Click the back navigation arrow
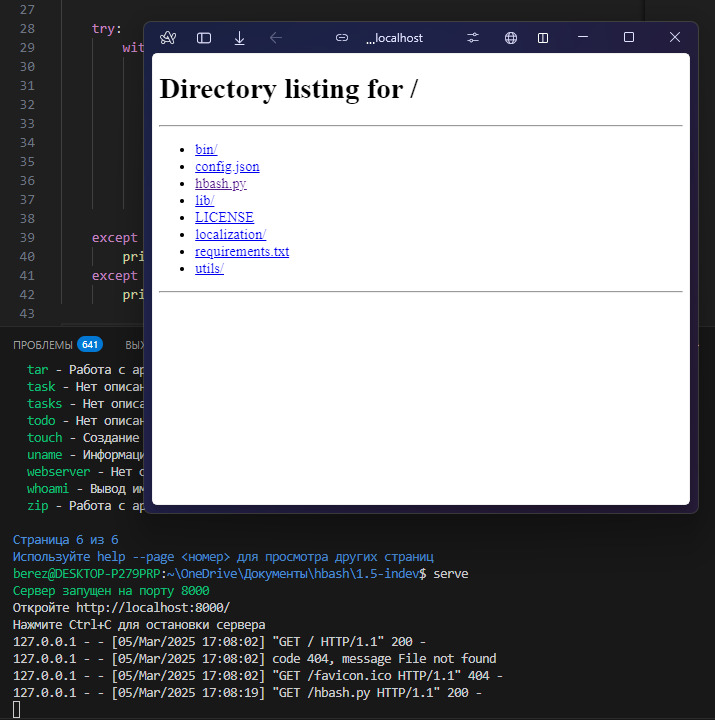 [x=276, y=38]
